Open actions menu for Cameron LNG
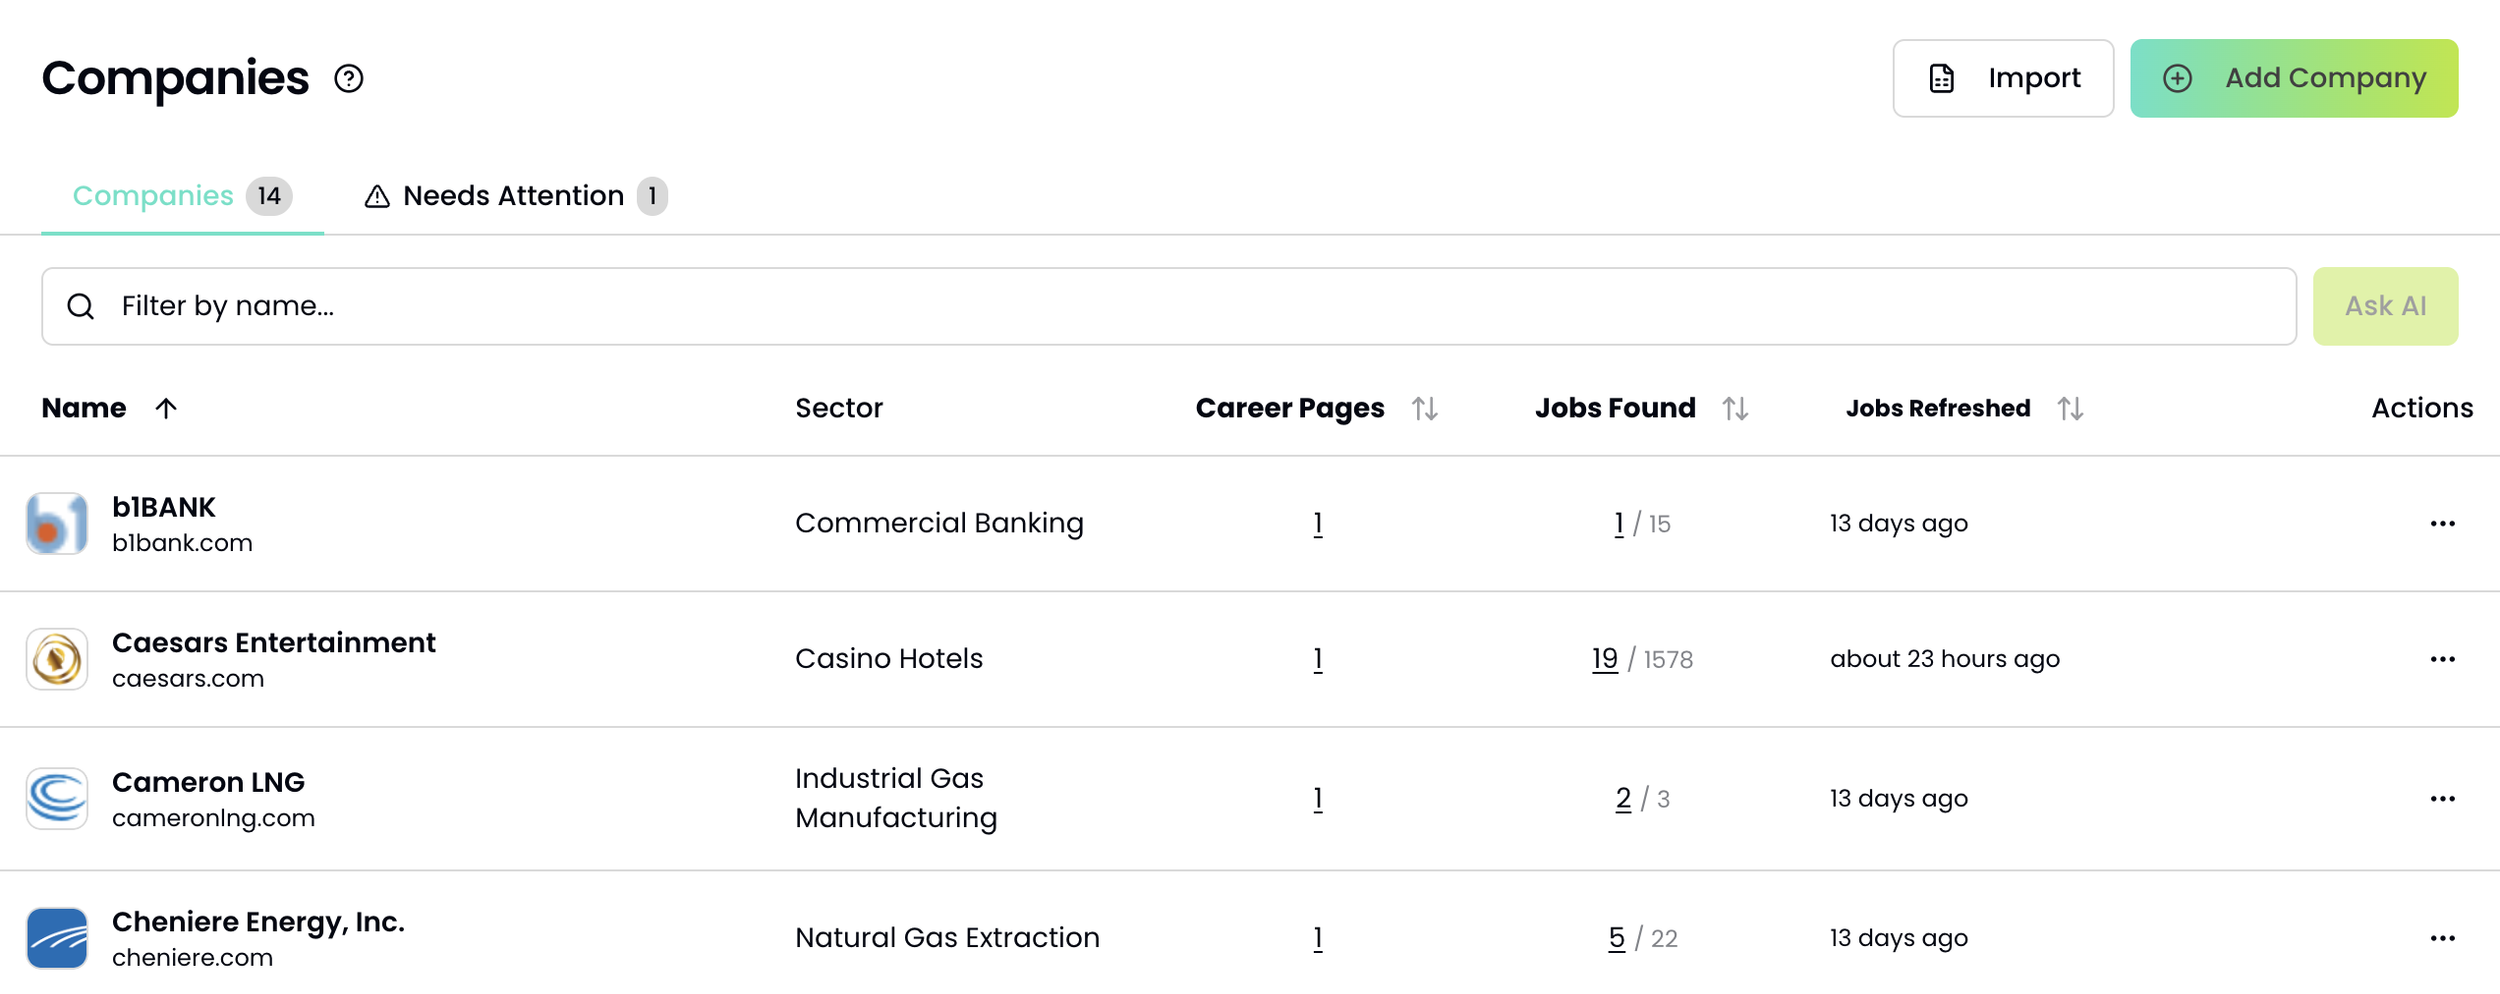Screen dimensions: 2500x994 (x=2442, y=799)
